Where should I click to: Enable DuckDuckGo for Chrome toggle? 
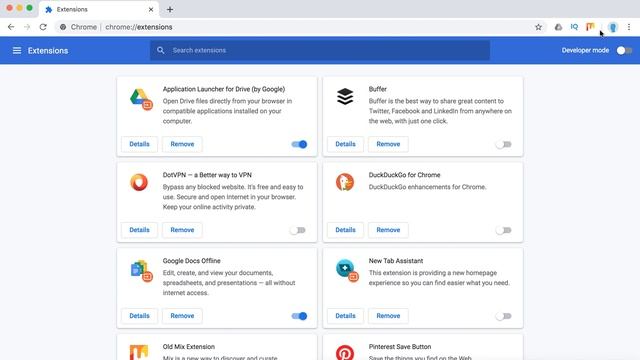tap(503, 230)
